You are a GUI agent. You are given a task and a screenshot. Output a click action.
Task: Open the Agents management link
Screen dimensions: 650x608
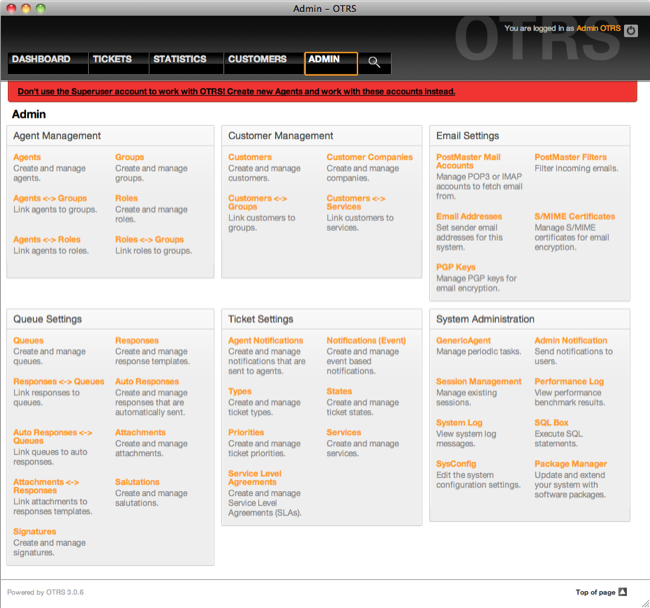coord(27,157)
